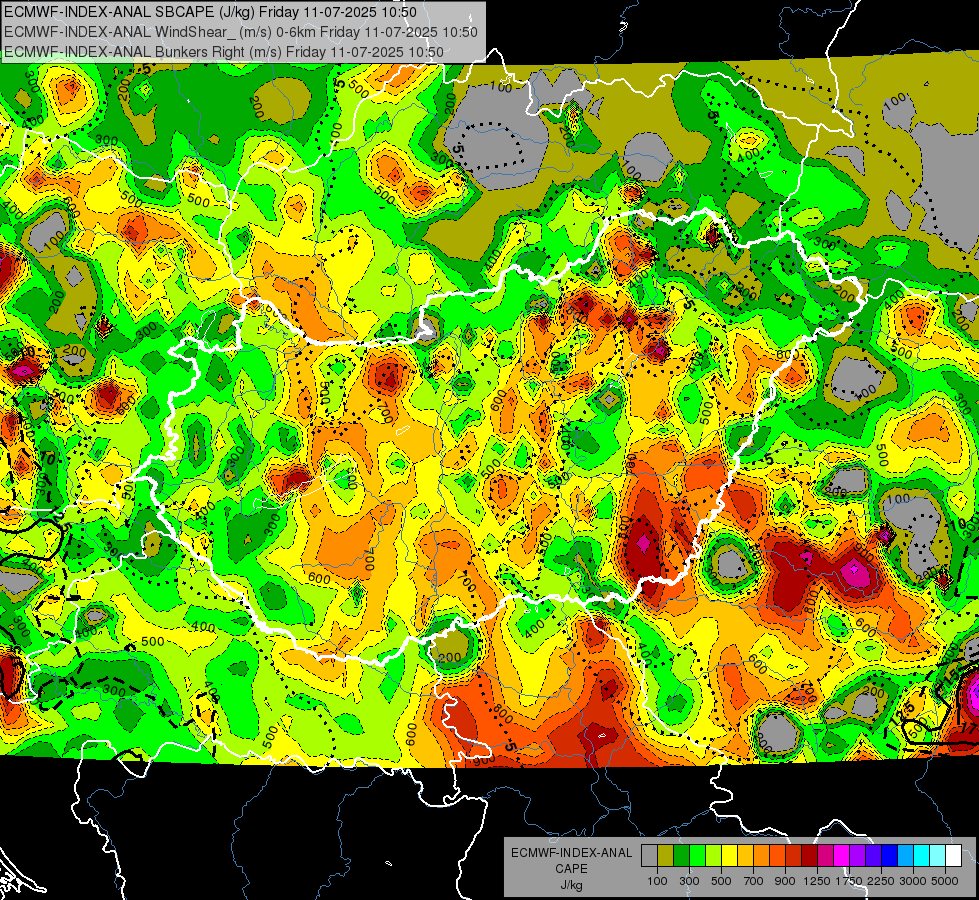Click the 500 legend scale value
This screenshot has height=900, width=979.
[721, 881]
